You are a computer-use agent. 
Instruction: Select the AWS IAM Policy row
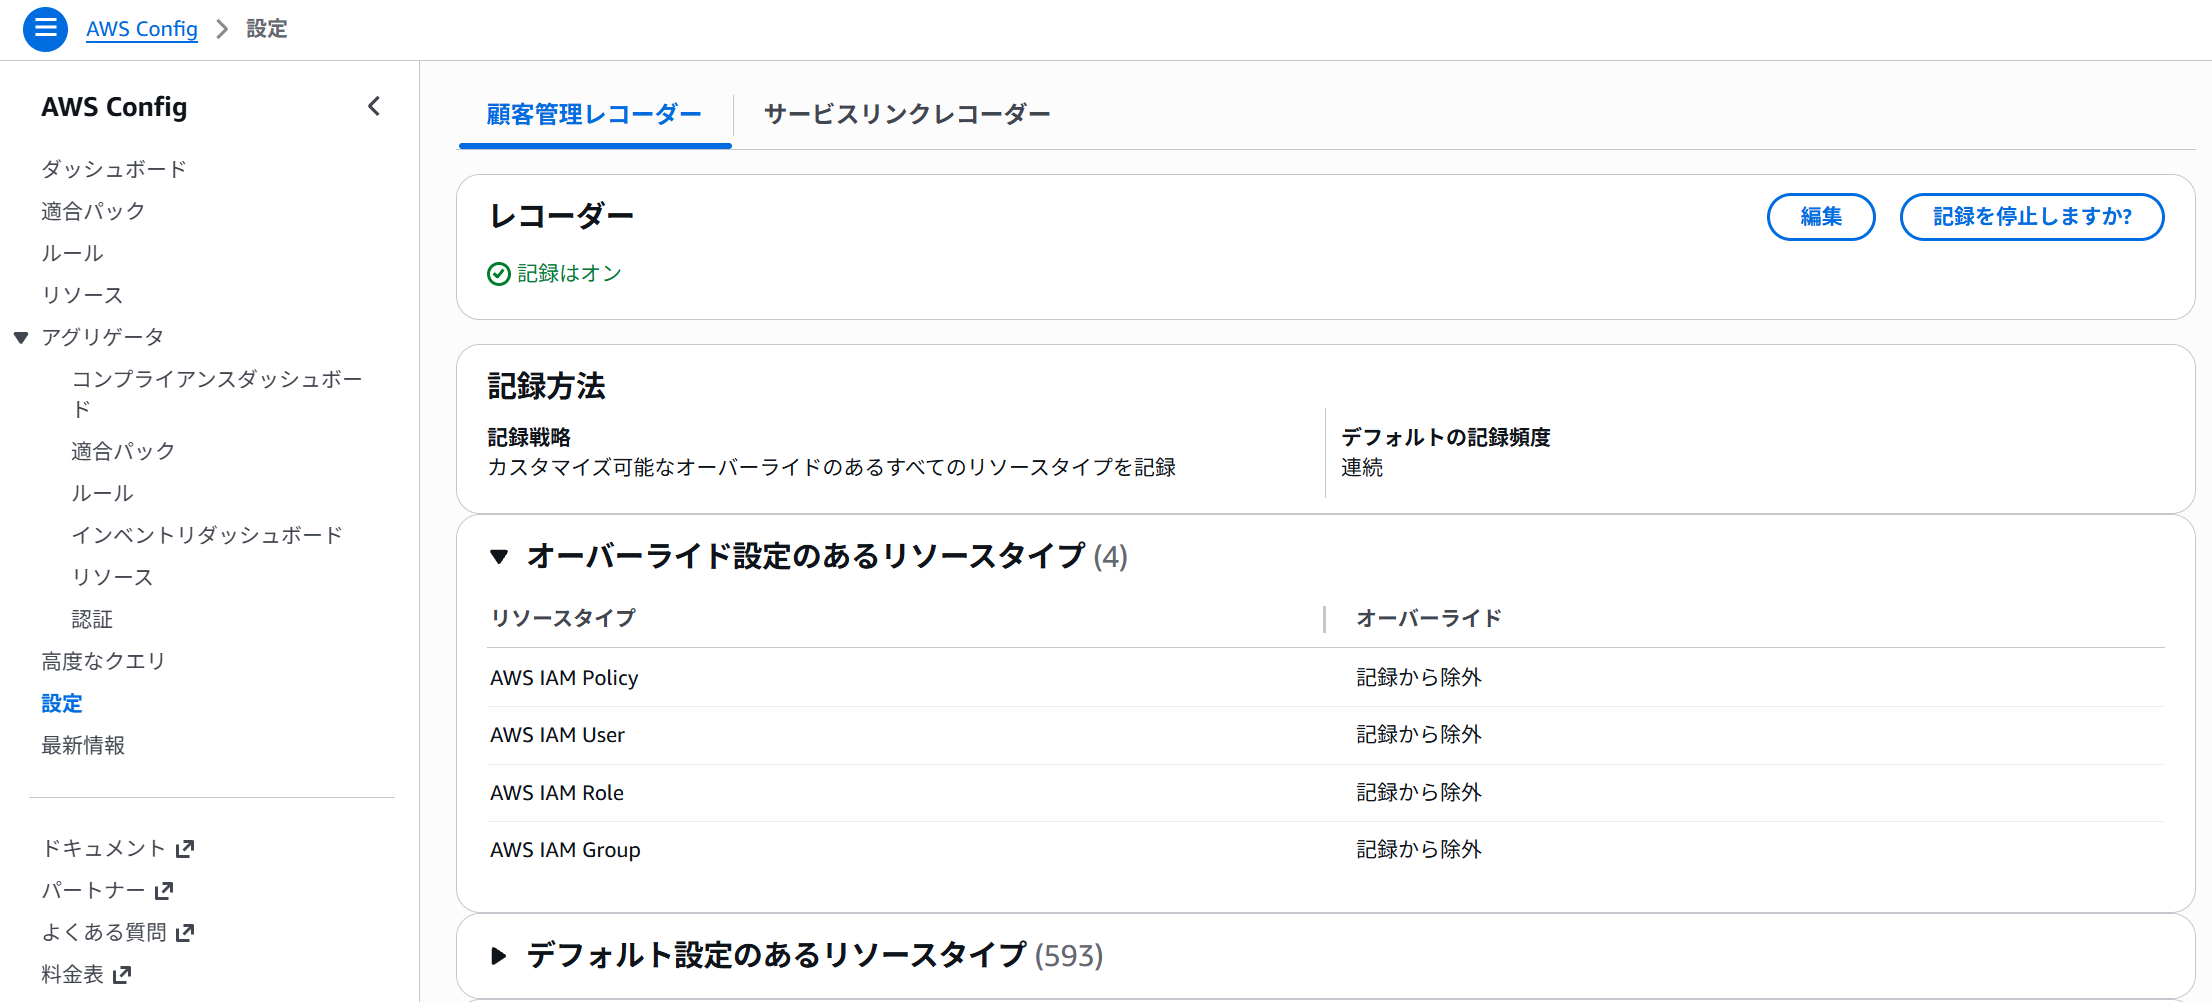pos(564,678)
